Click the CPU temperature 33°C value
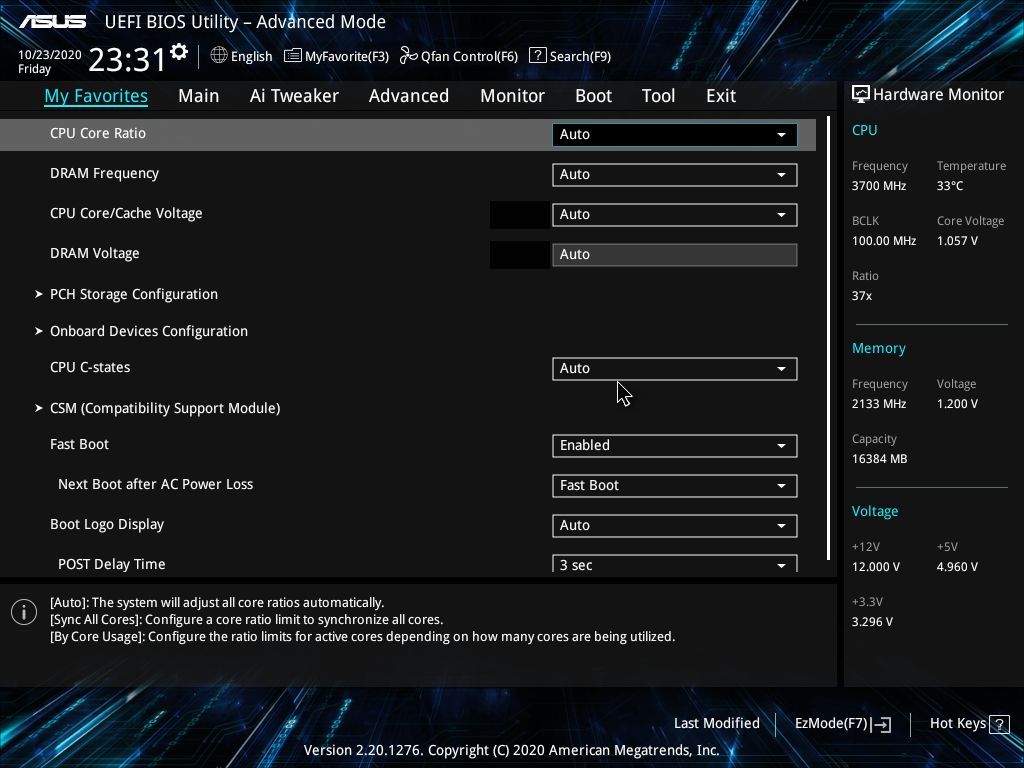Image resolution: width=1024 pixels, height=768 pixels. pyautogui.click(x=950, y=186)
